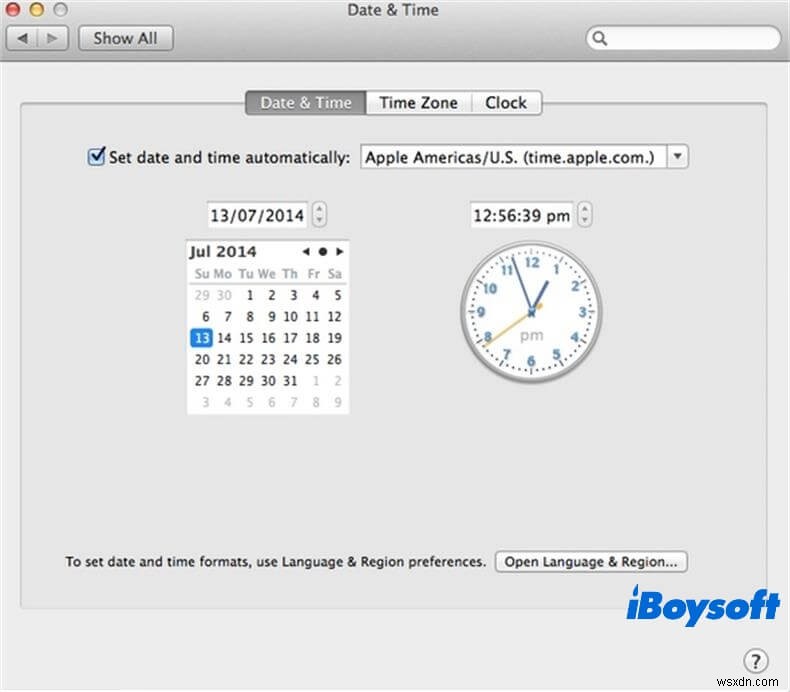This screenshot has height=692, width=790.
Task: Go back with the left arrow button
Action: [22, 38]
